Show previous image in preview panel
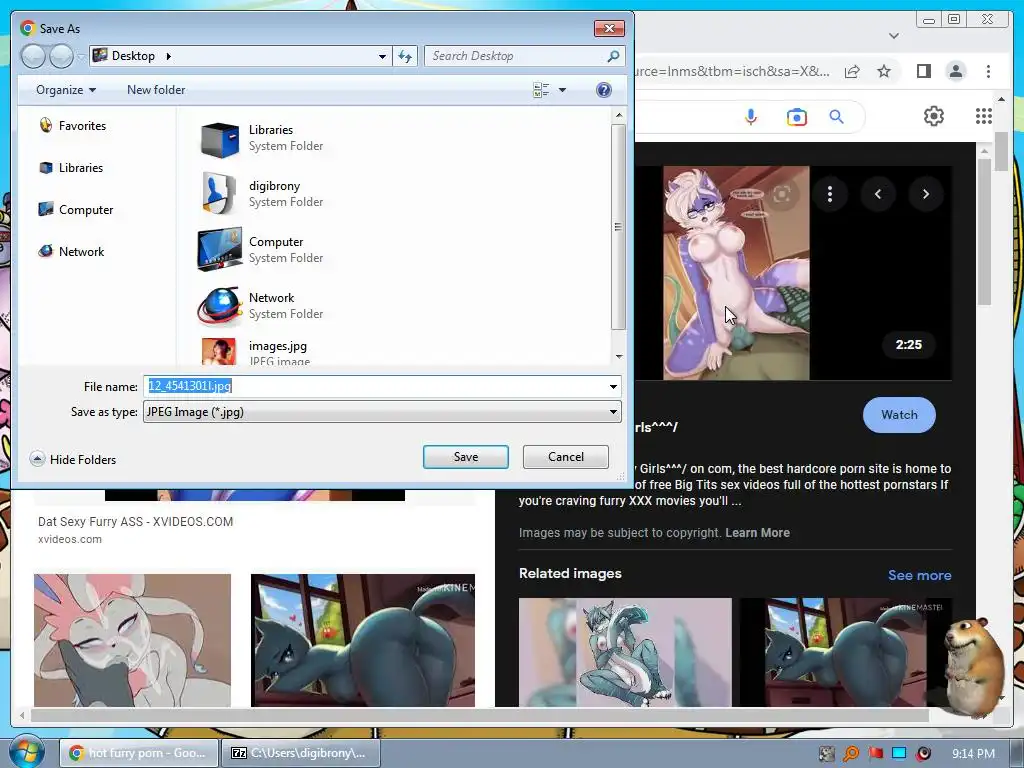1024x768 pixels. click(x=878, y=194)
